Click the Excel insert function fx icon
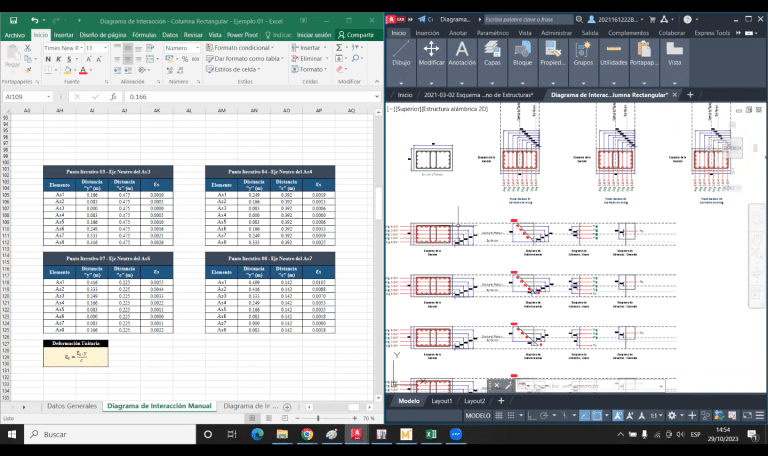Screen dimensions: 768x456 (113, 97)
